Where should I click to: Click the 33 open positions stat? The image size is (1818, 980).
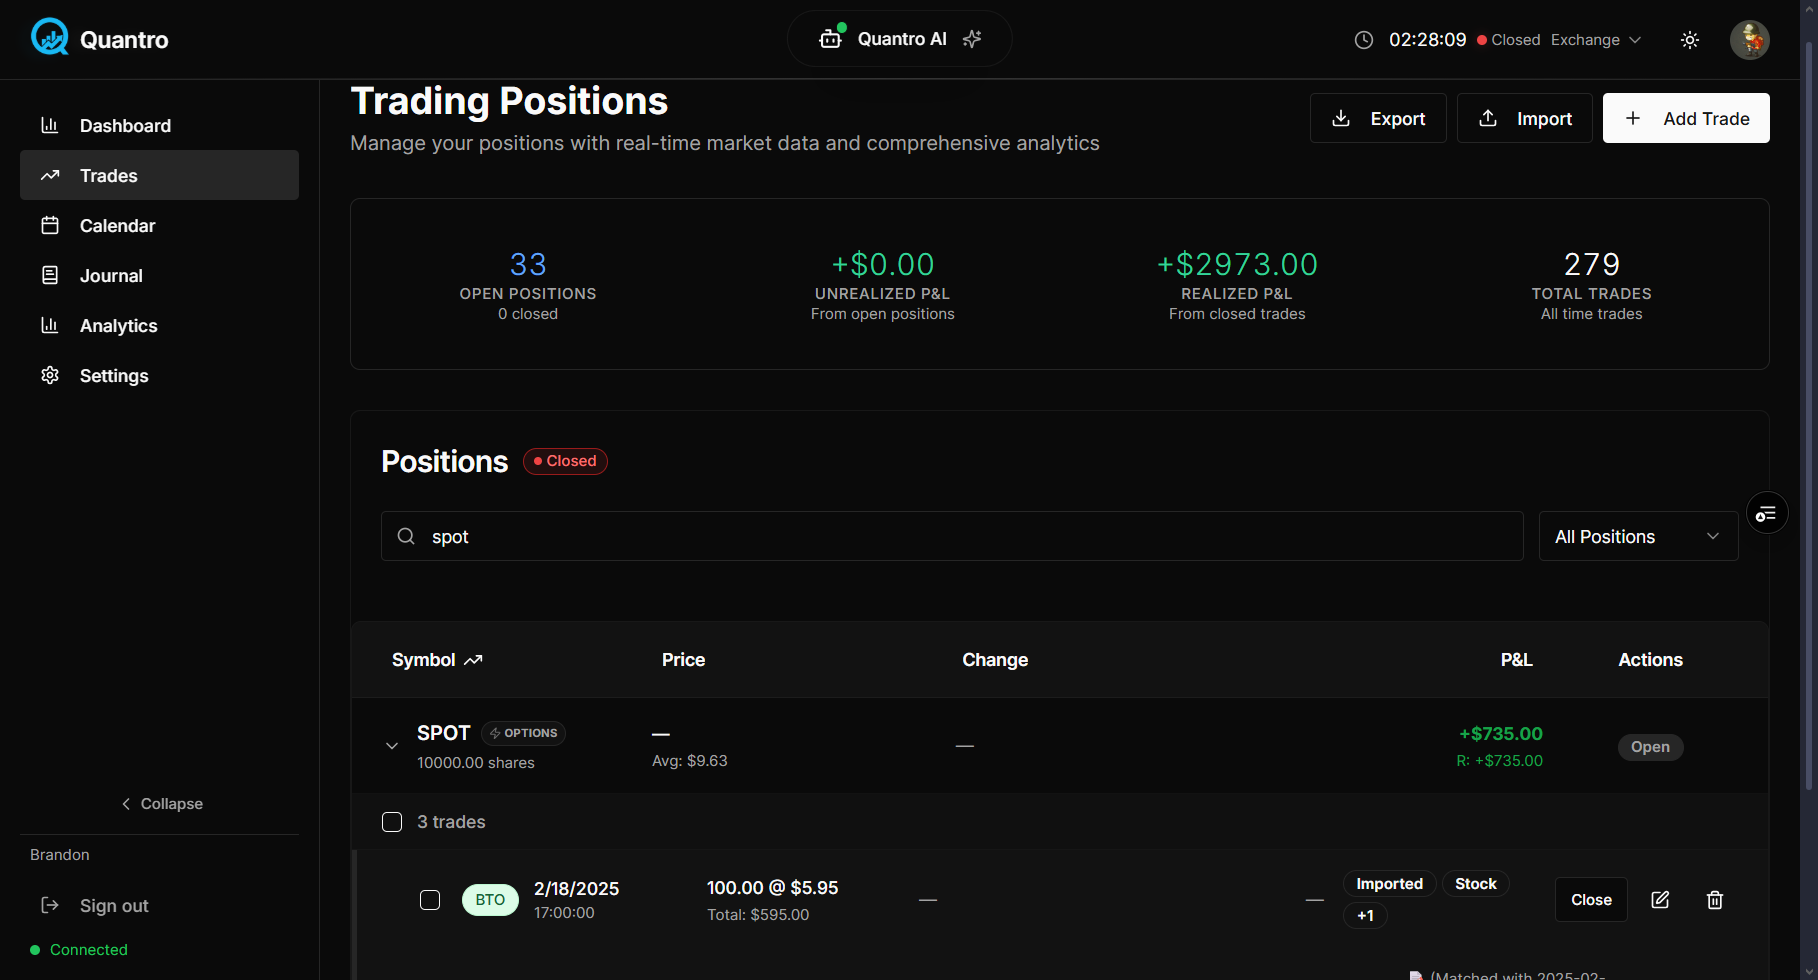(528, 264)
